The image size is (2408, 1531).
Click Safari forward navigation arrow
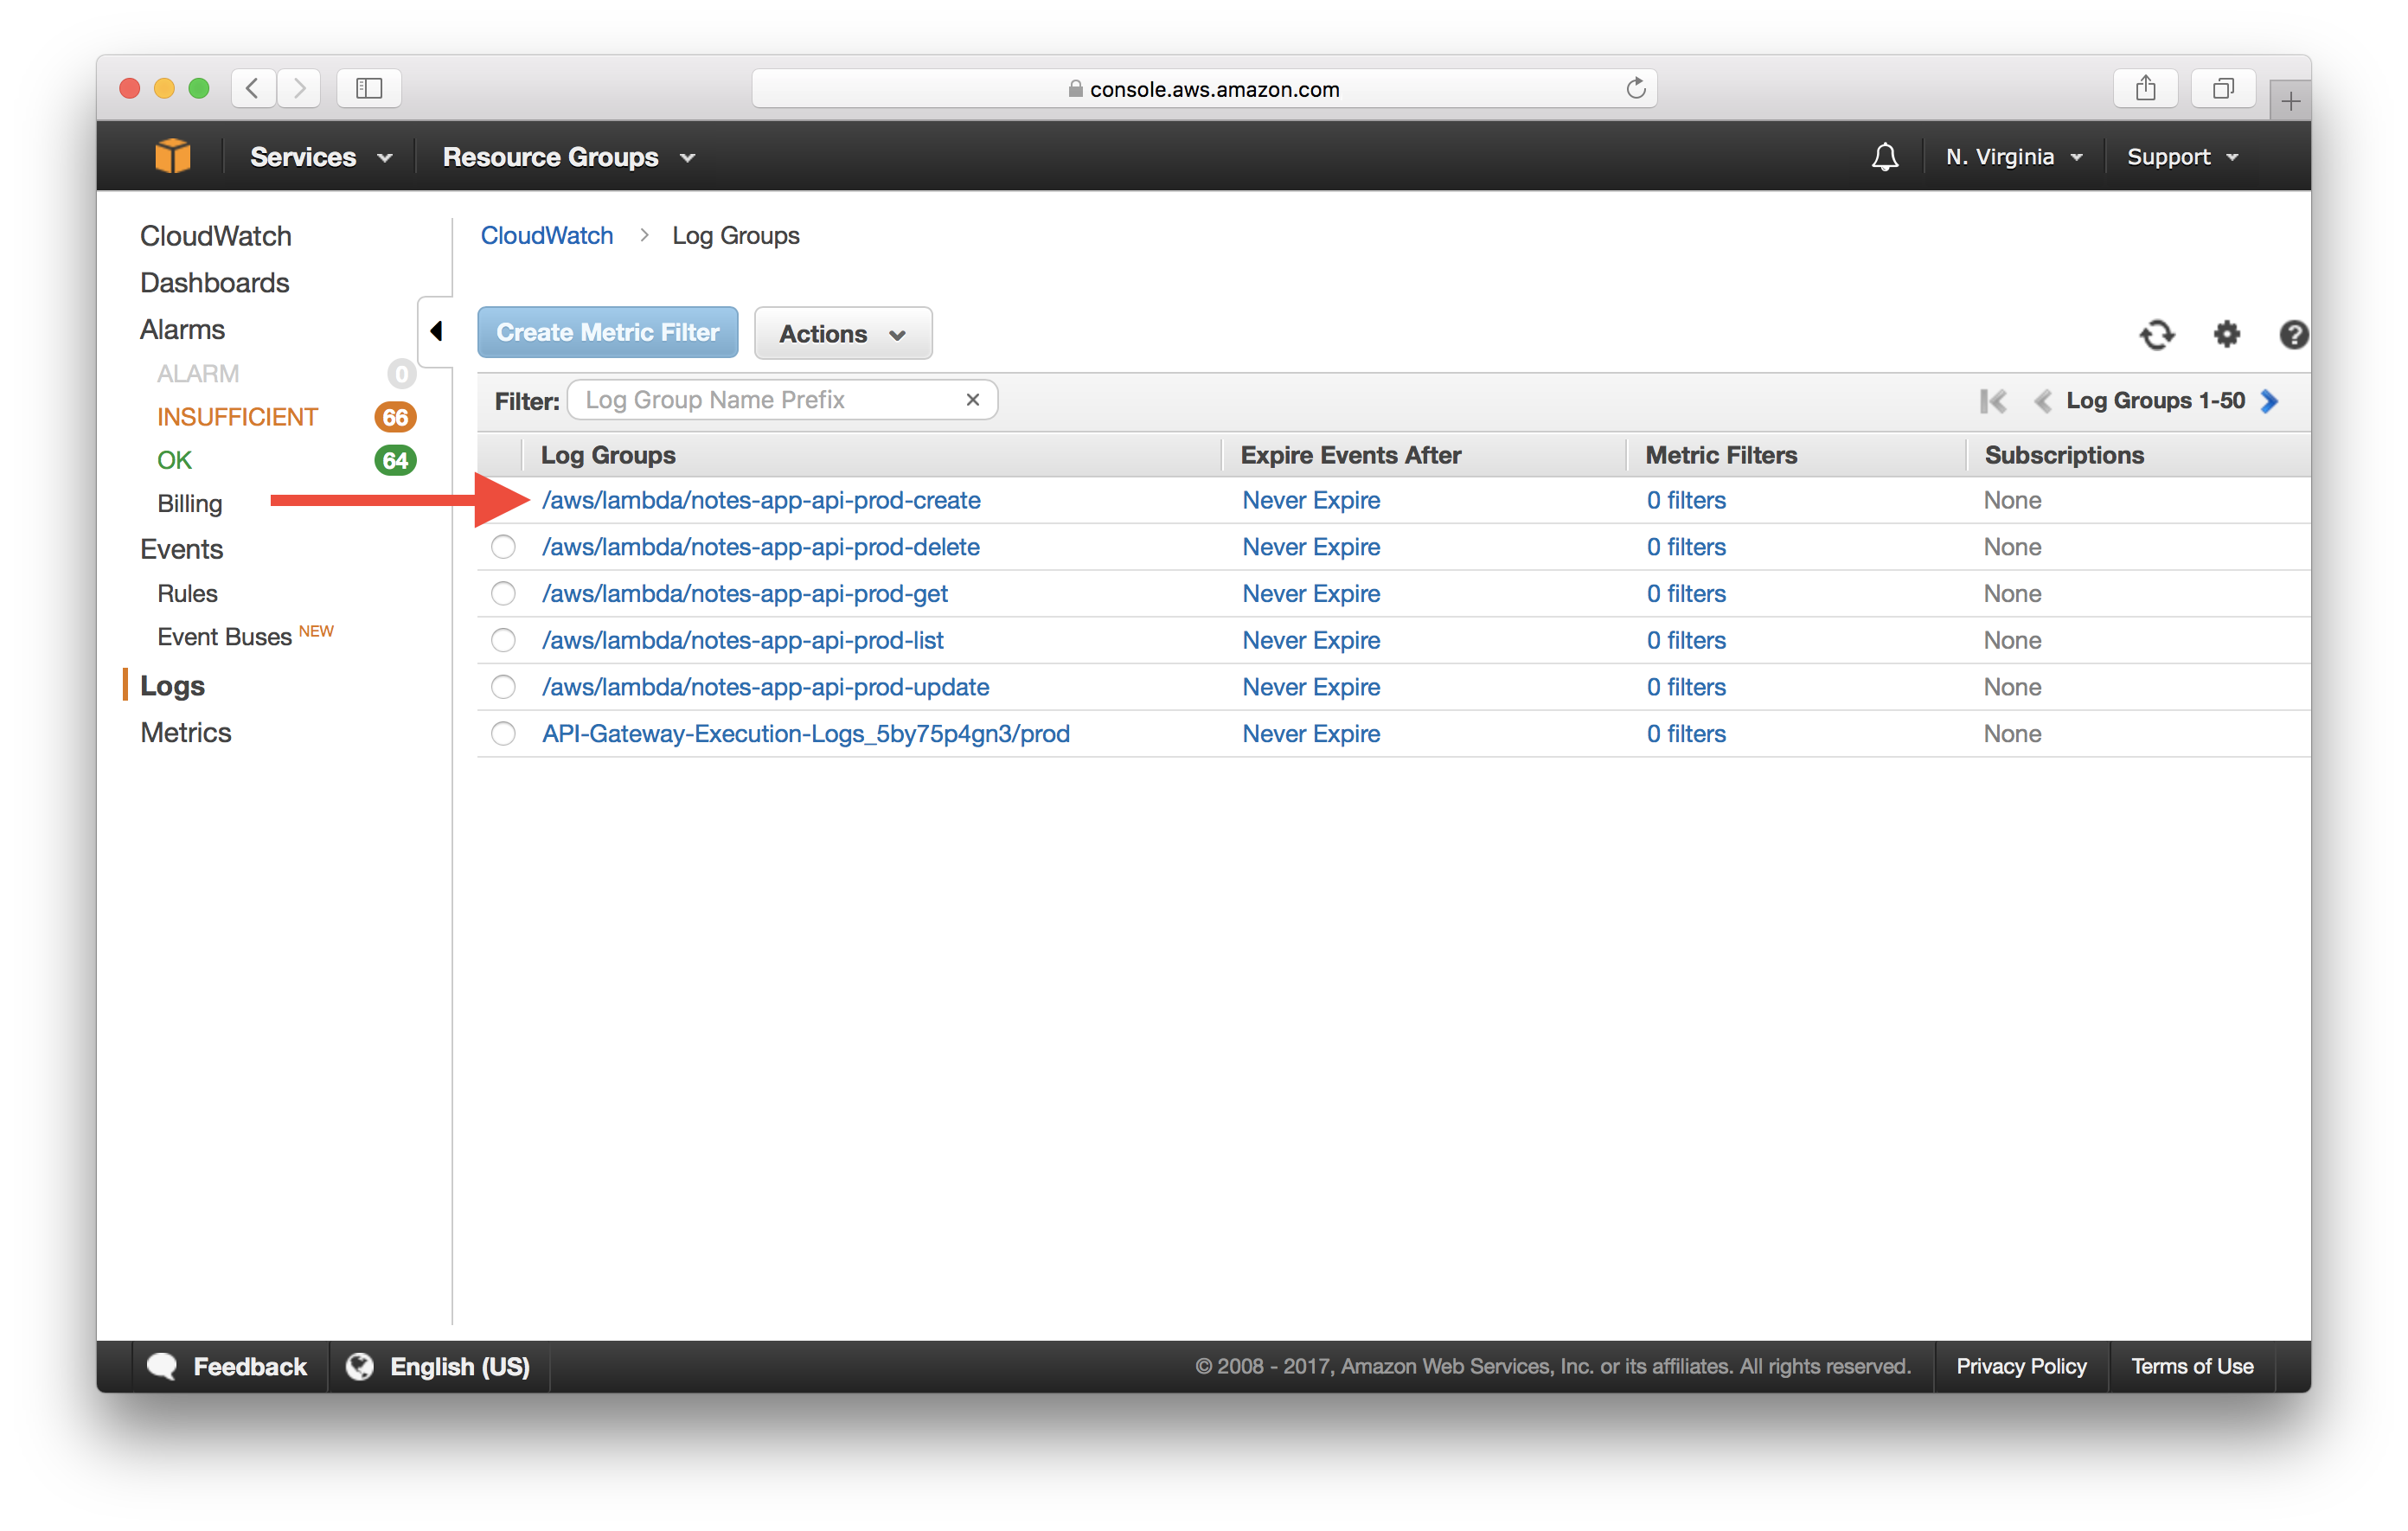[299, 88]
